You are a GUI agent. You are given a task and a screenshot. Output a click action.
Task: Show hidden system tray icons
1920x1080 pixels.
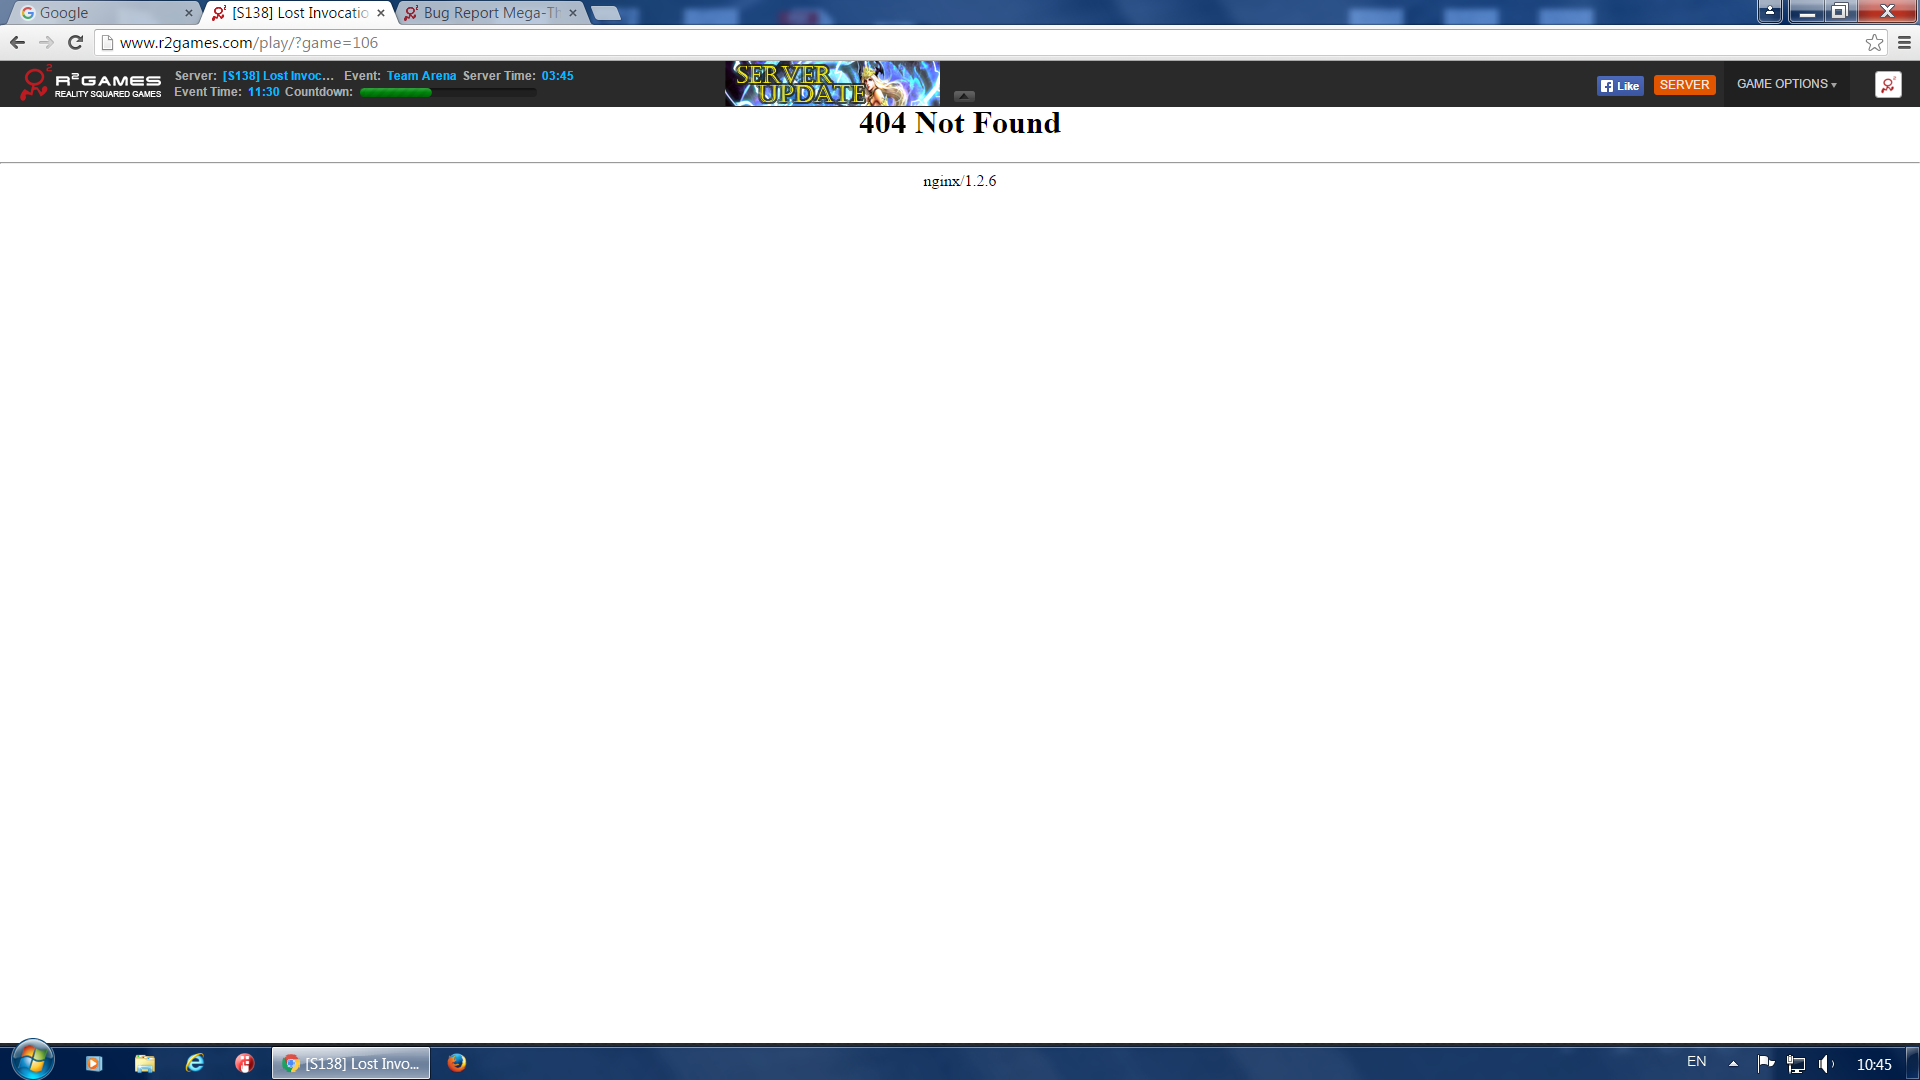[x=1733, y=1063]
